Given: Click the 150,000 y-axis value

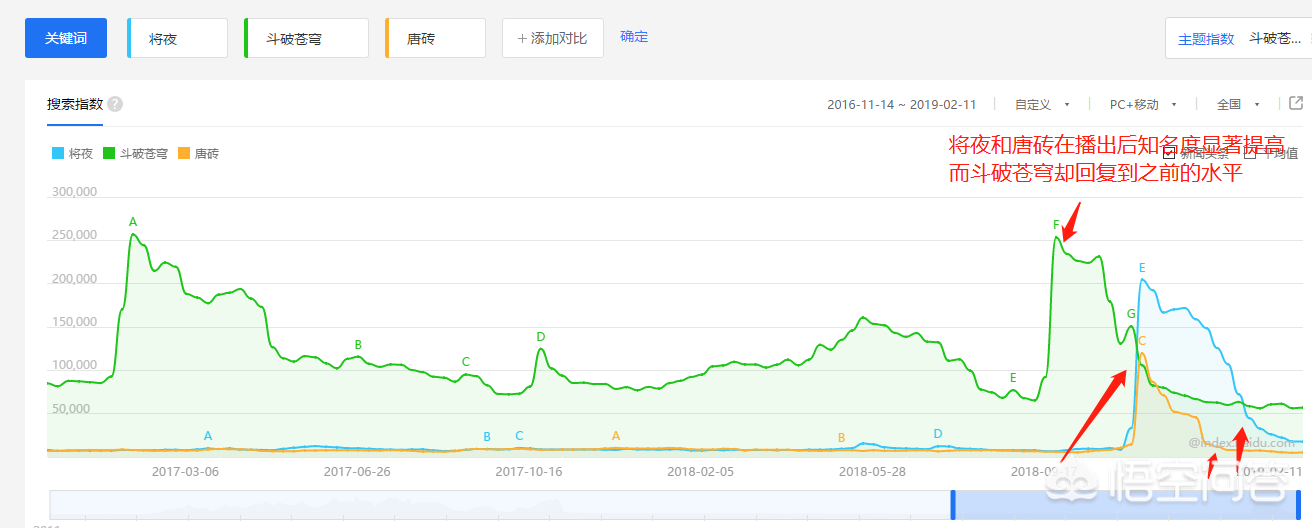Looking at the screenshot, I should point(72,323).
